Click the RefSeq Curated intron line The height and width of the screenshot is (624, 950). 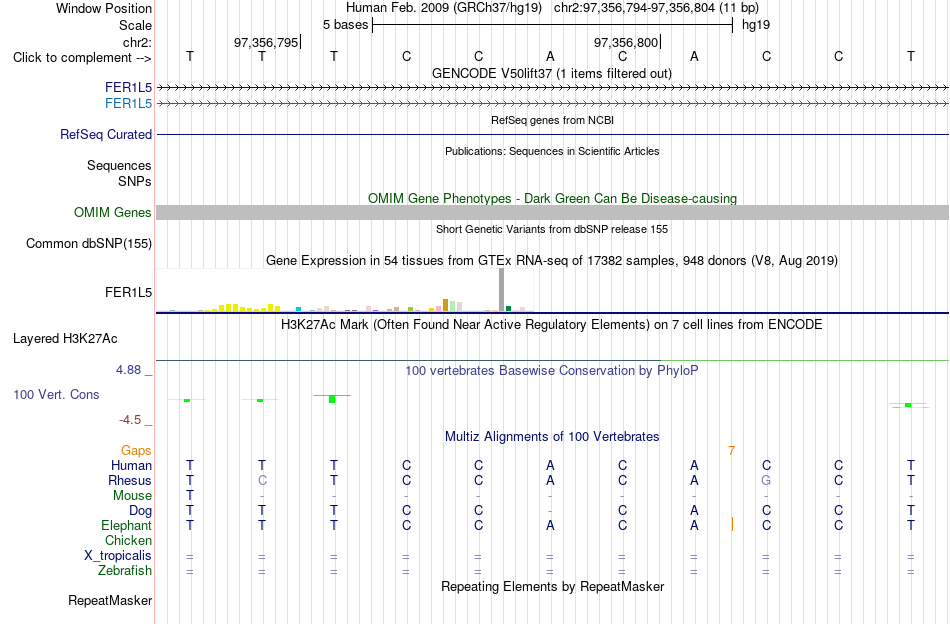(552, 134)
